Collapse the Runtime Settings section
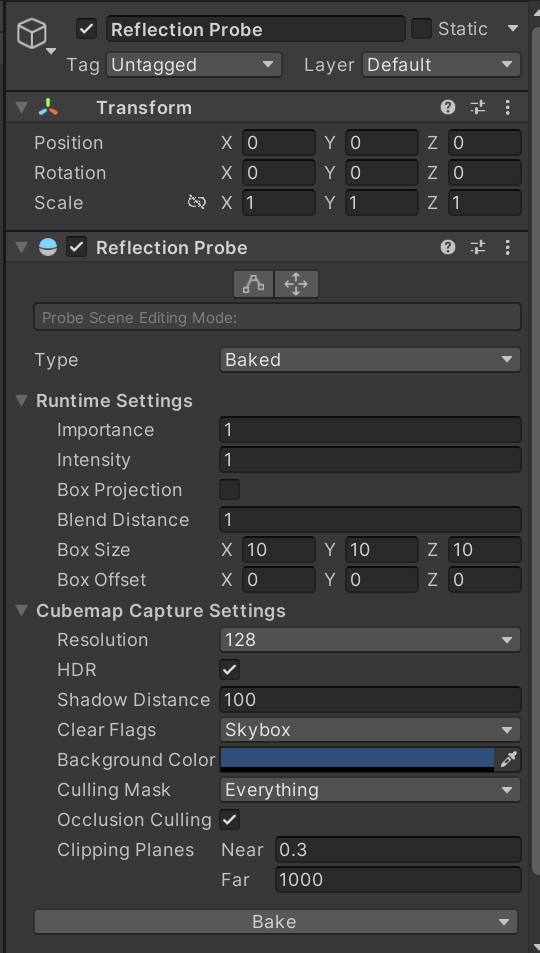 point(22,401)
